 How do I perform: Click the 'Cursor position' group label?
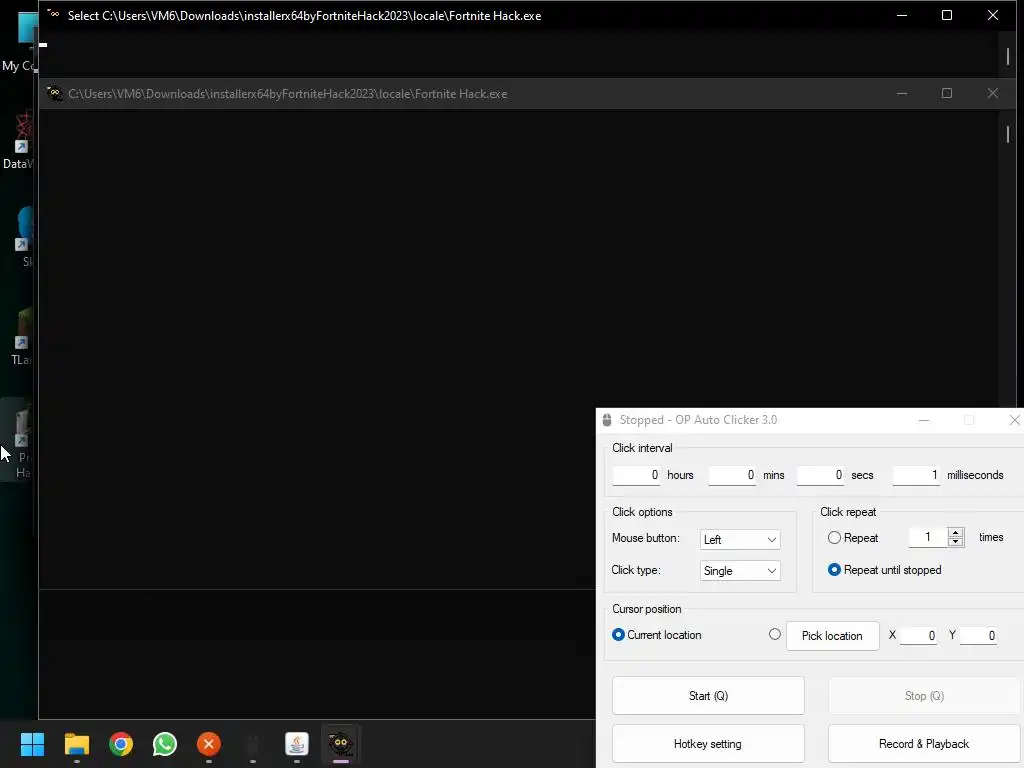pos(647,609)
